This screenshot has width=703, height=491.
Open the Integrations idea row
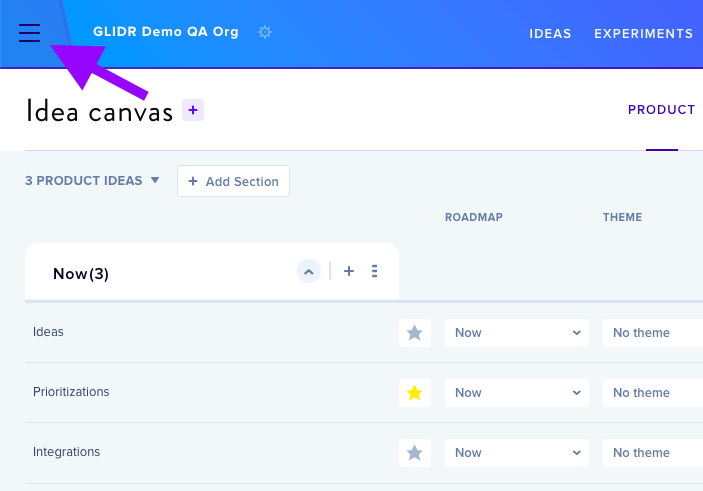coord(66,452)
